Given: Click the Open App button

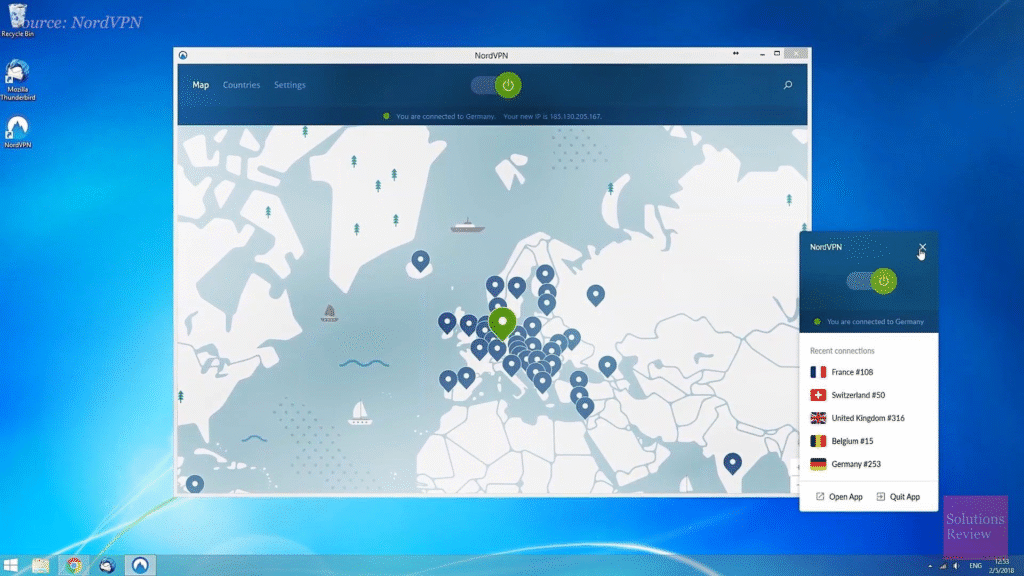Looking at the screenshot, I should pos(838,497).
